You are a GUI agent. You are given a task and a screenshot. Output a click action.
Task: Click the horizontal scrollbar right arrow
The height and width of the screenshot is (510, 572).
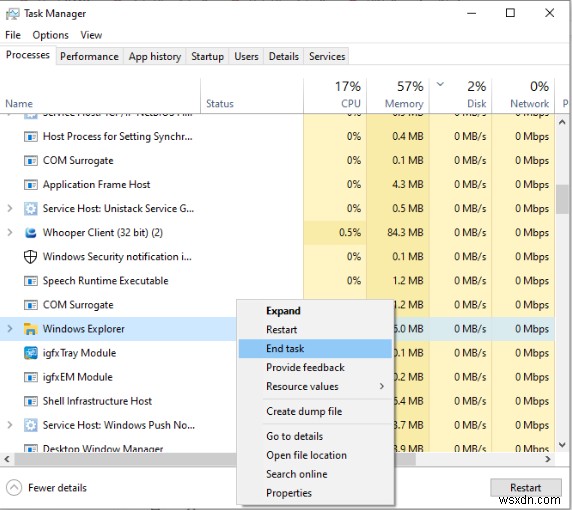point(548,459)
